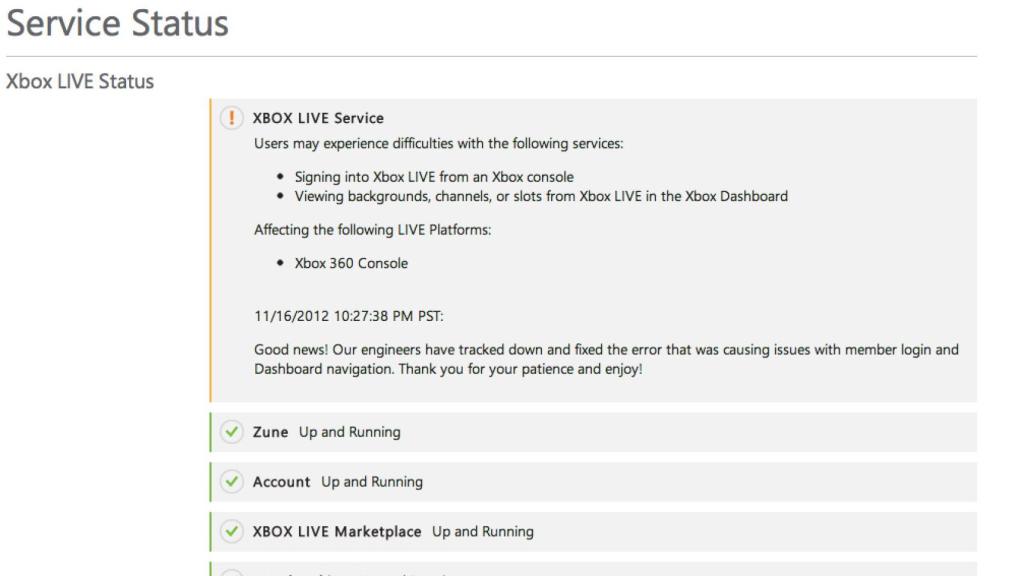Click 'Up and Running' text next to Zune
Screen dimensions: 1024x576
click(349, 432)
